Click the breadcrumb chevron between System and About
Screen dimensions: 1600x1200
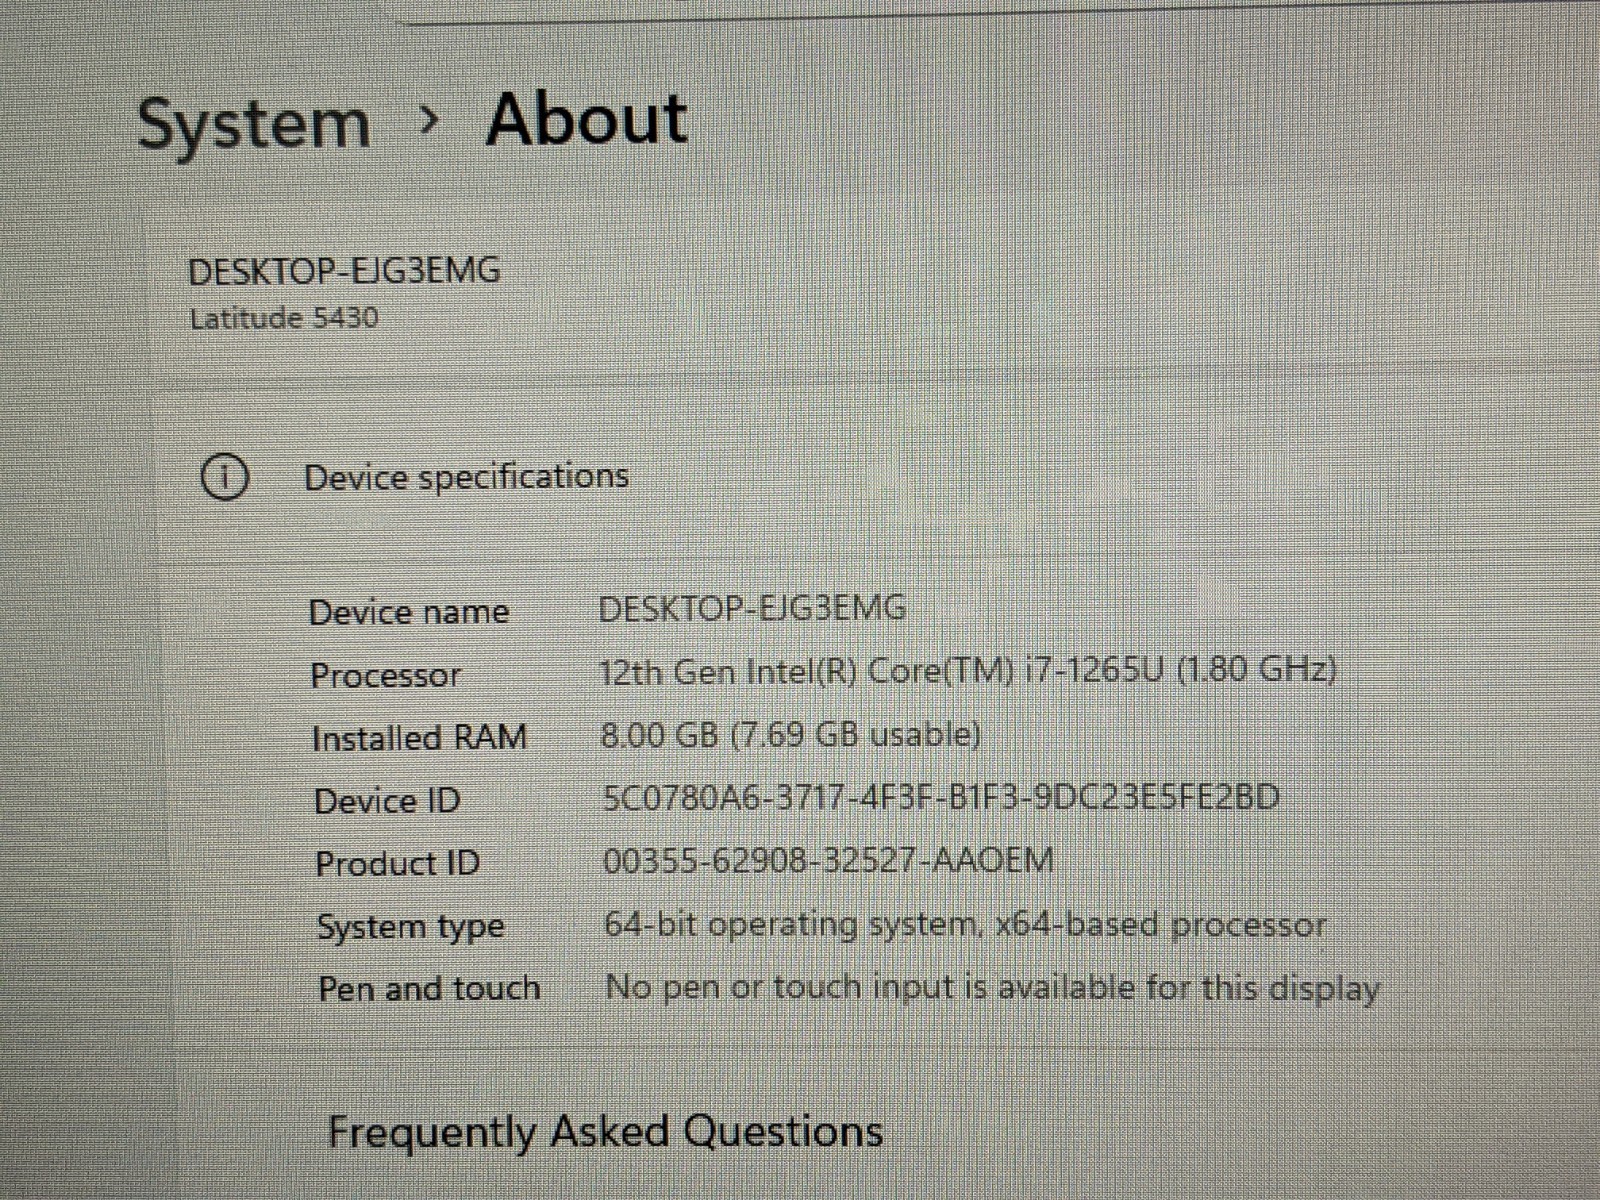click(429, 121)
